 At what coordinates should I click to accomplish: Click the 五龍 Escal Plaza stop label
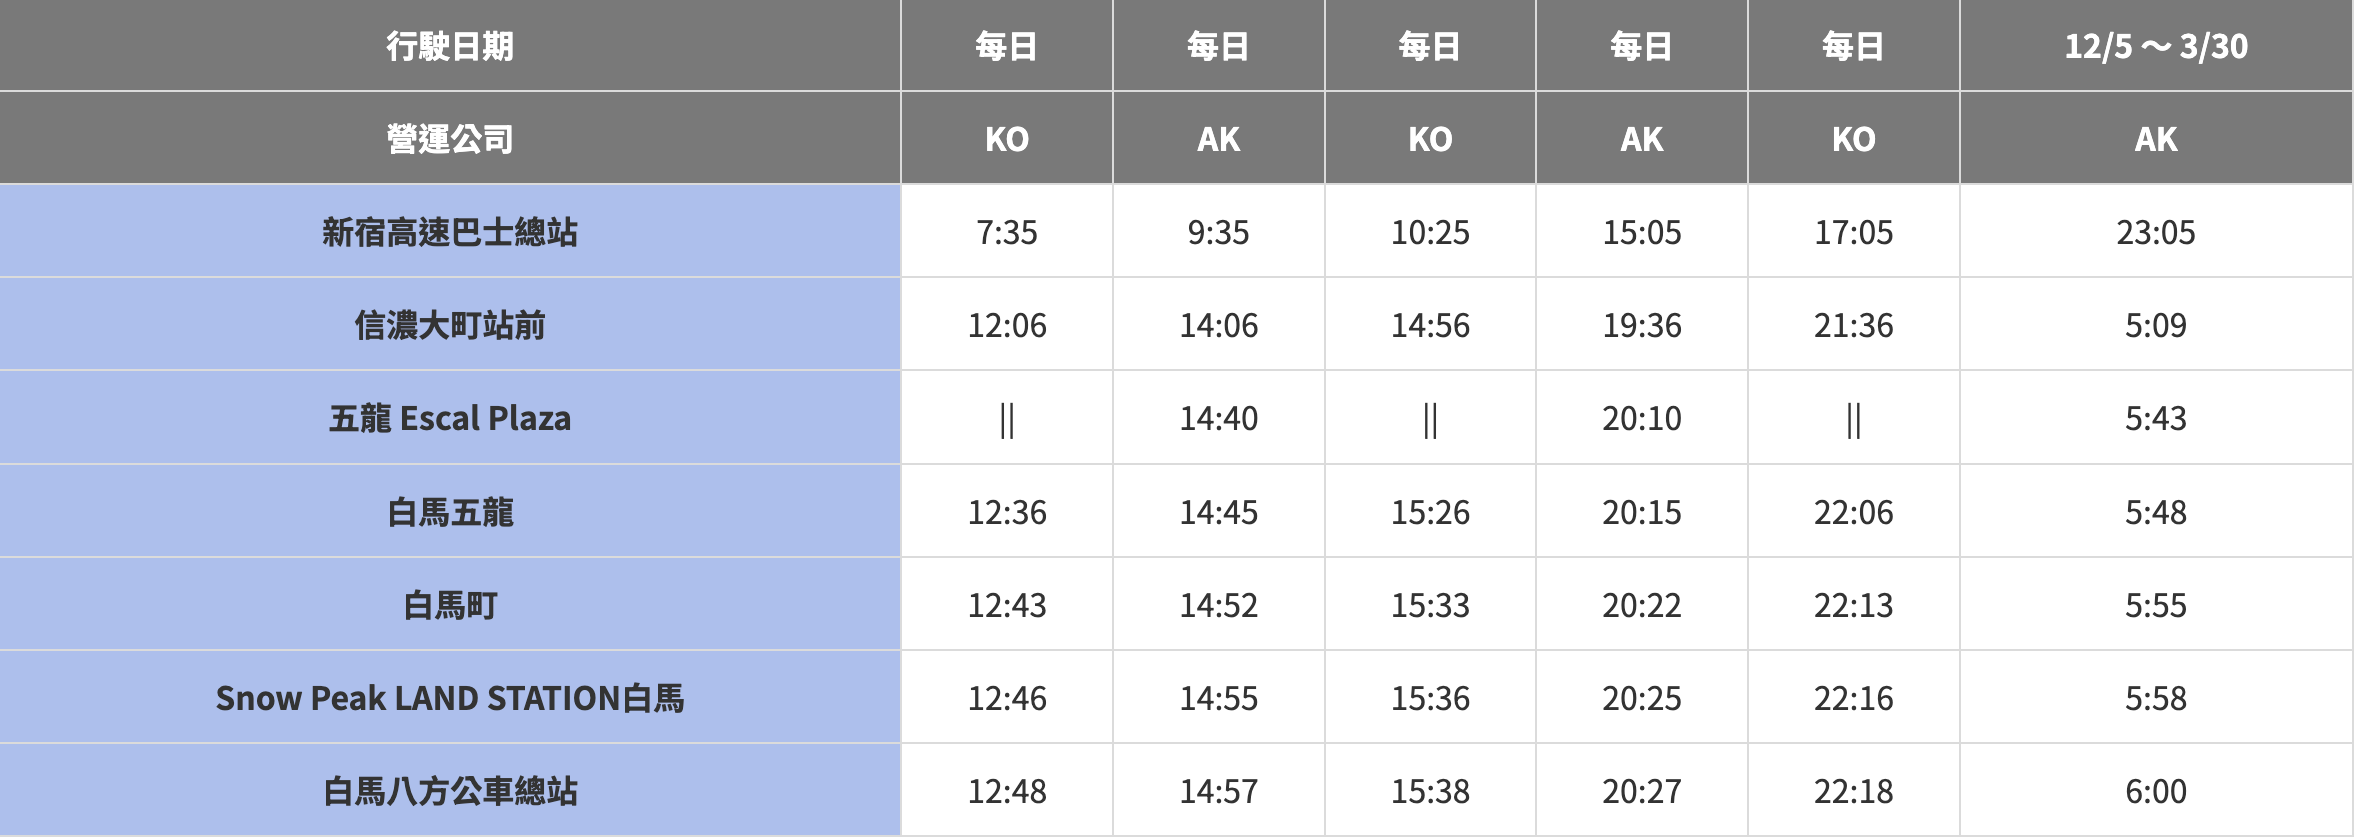pyautogui.click(x=450, y=418)
